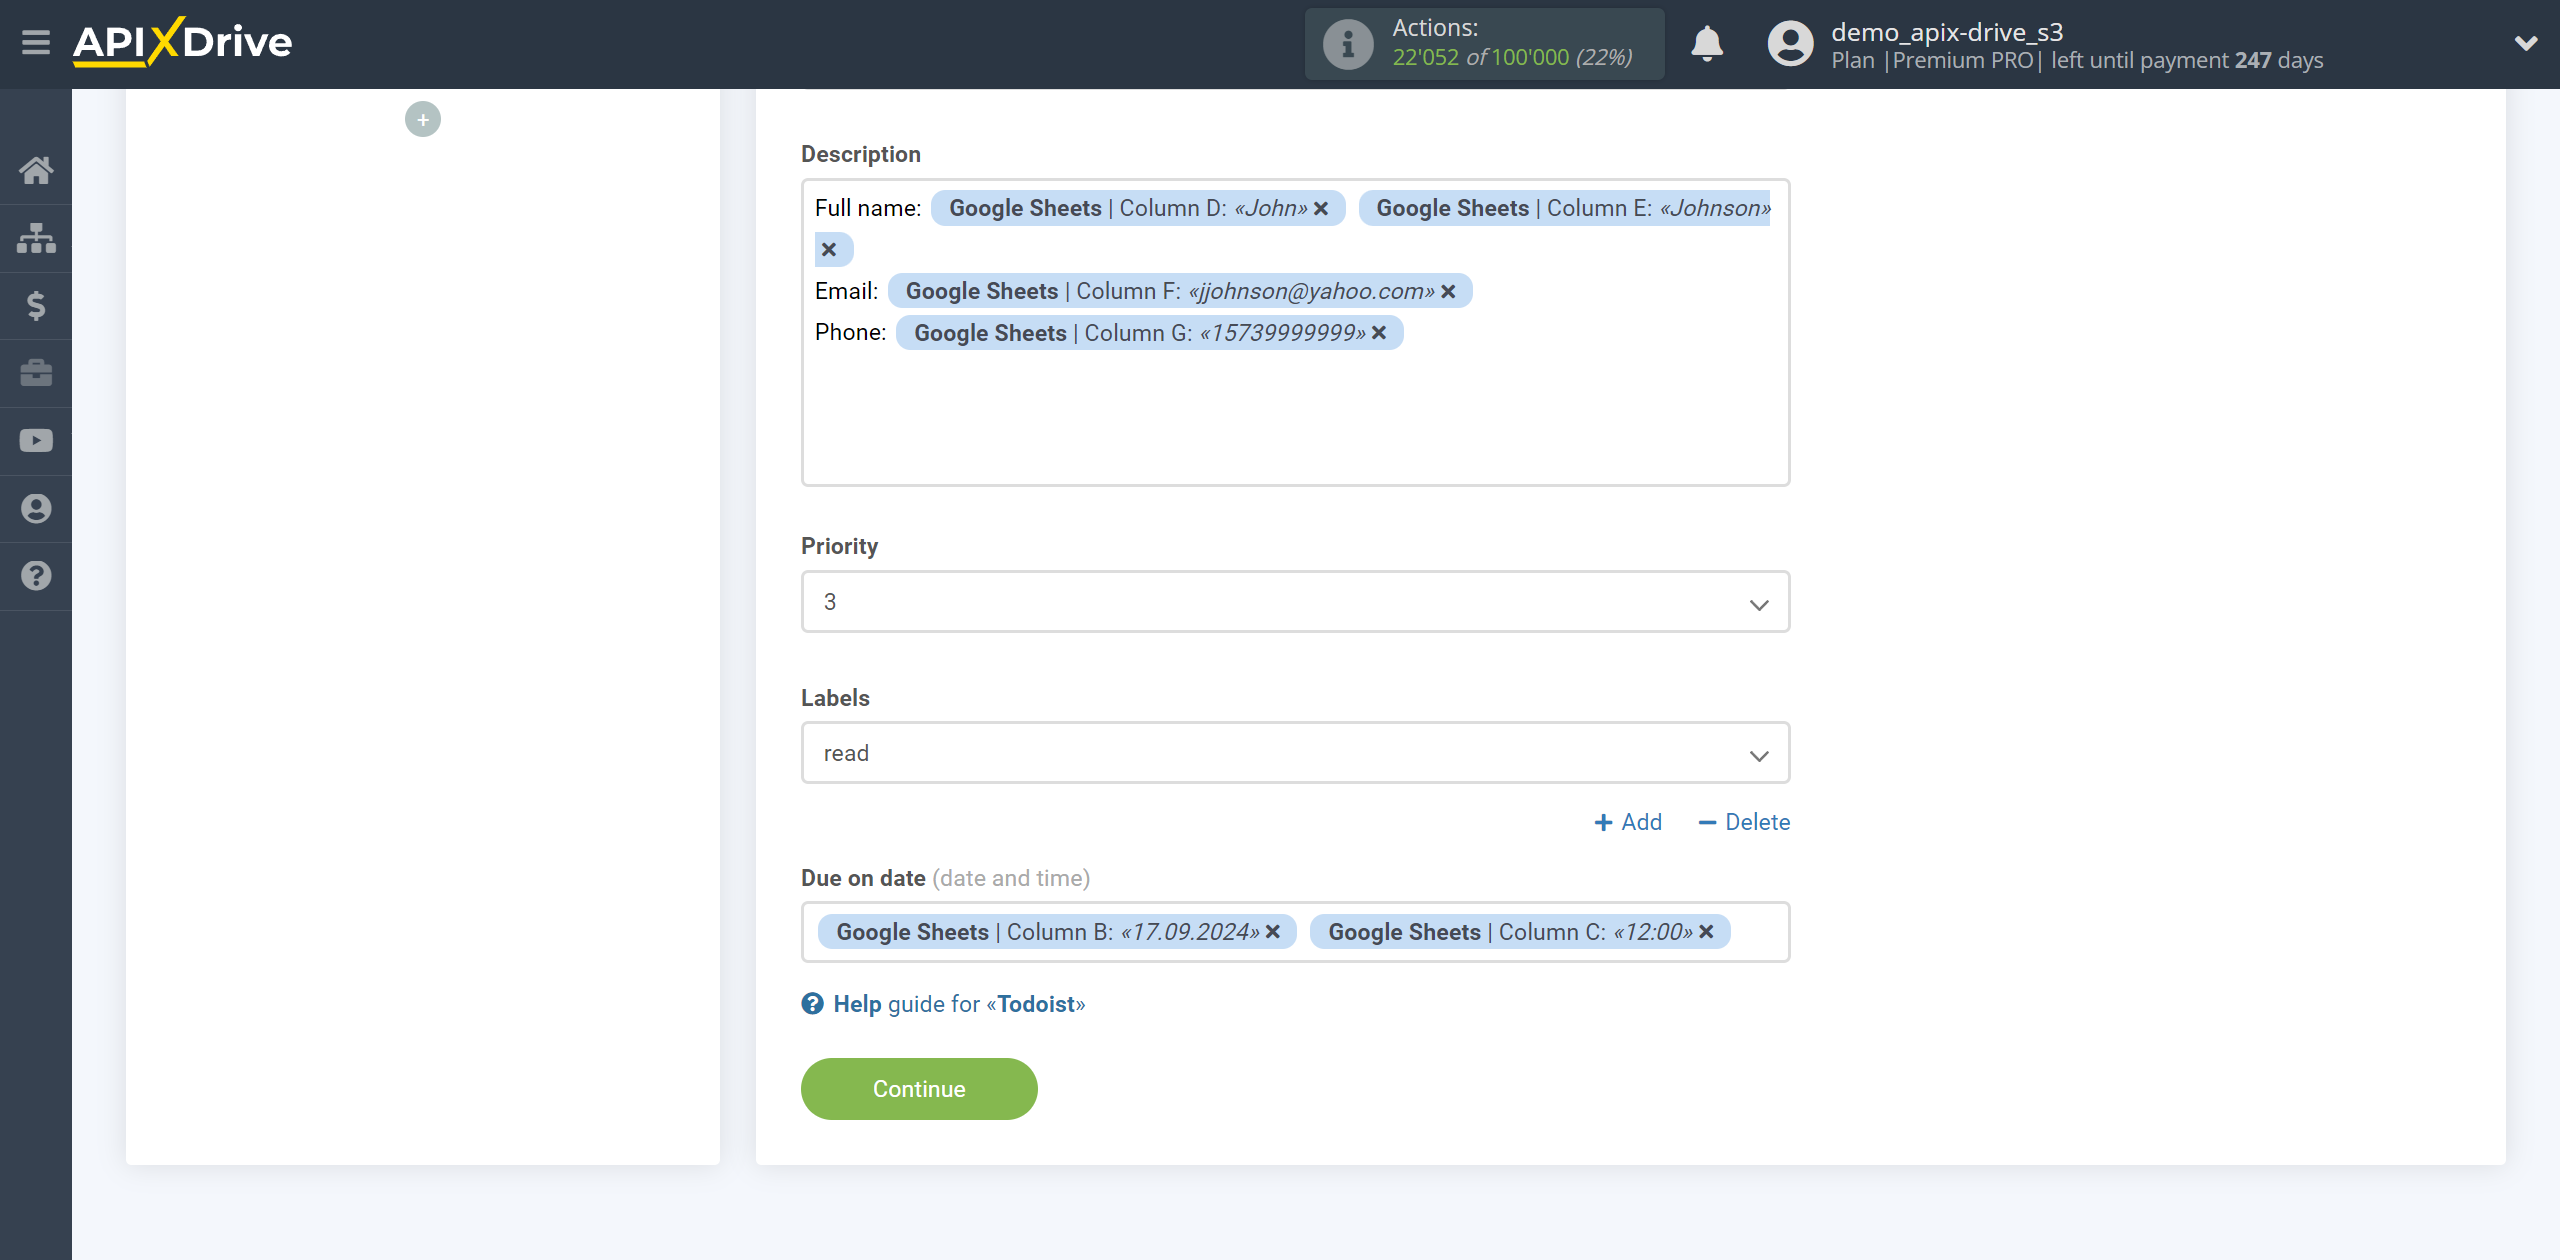Open the briefcase sidebar icon
2560x1260 pixels.
click(x=36, y=373)
